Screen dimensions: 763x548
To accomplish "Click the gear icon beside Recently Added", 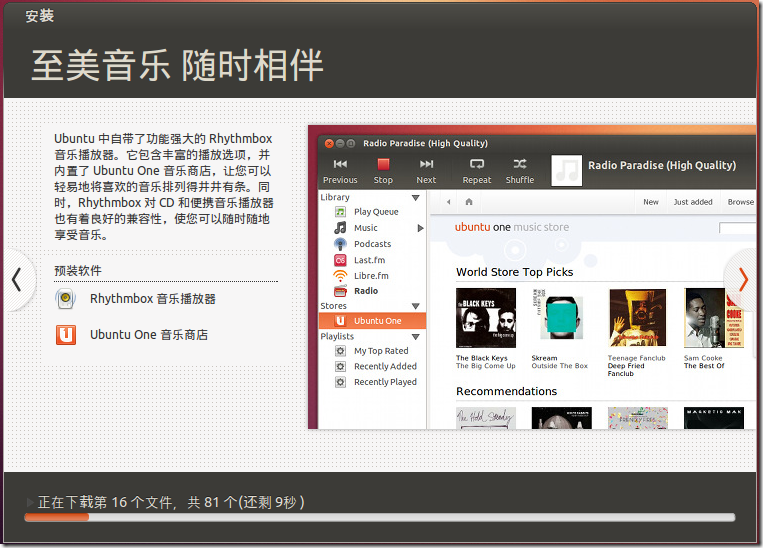I will point(340,366).
